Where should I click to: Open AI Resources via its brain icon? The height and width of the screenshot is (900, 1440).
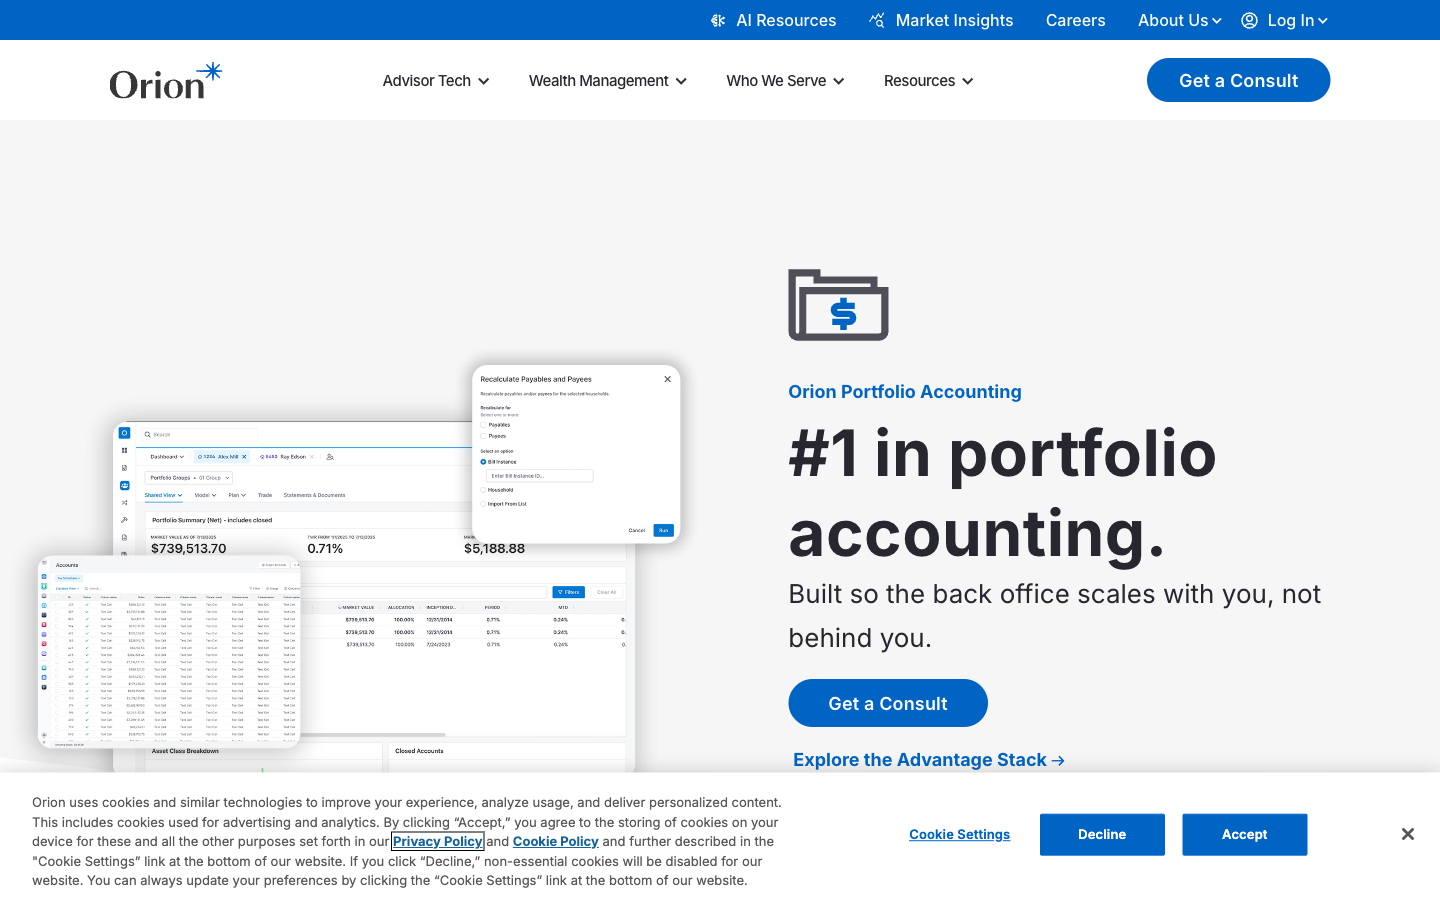[718, 20]
